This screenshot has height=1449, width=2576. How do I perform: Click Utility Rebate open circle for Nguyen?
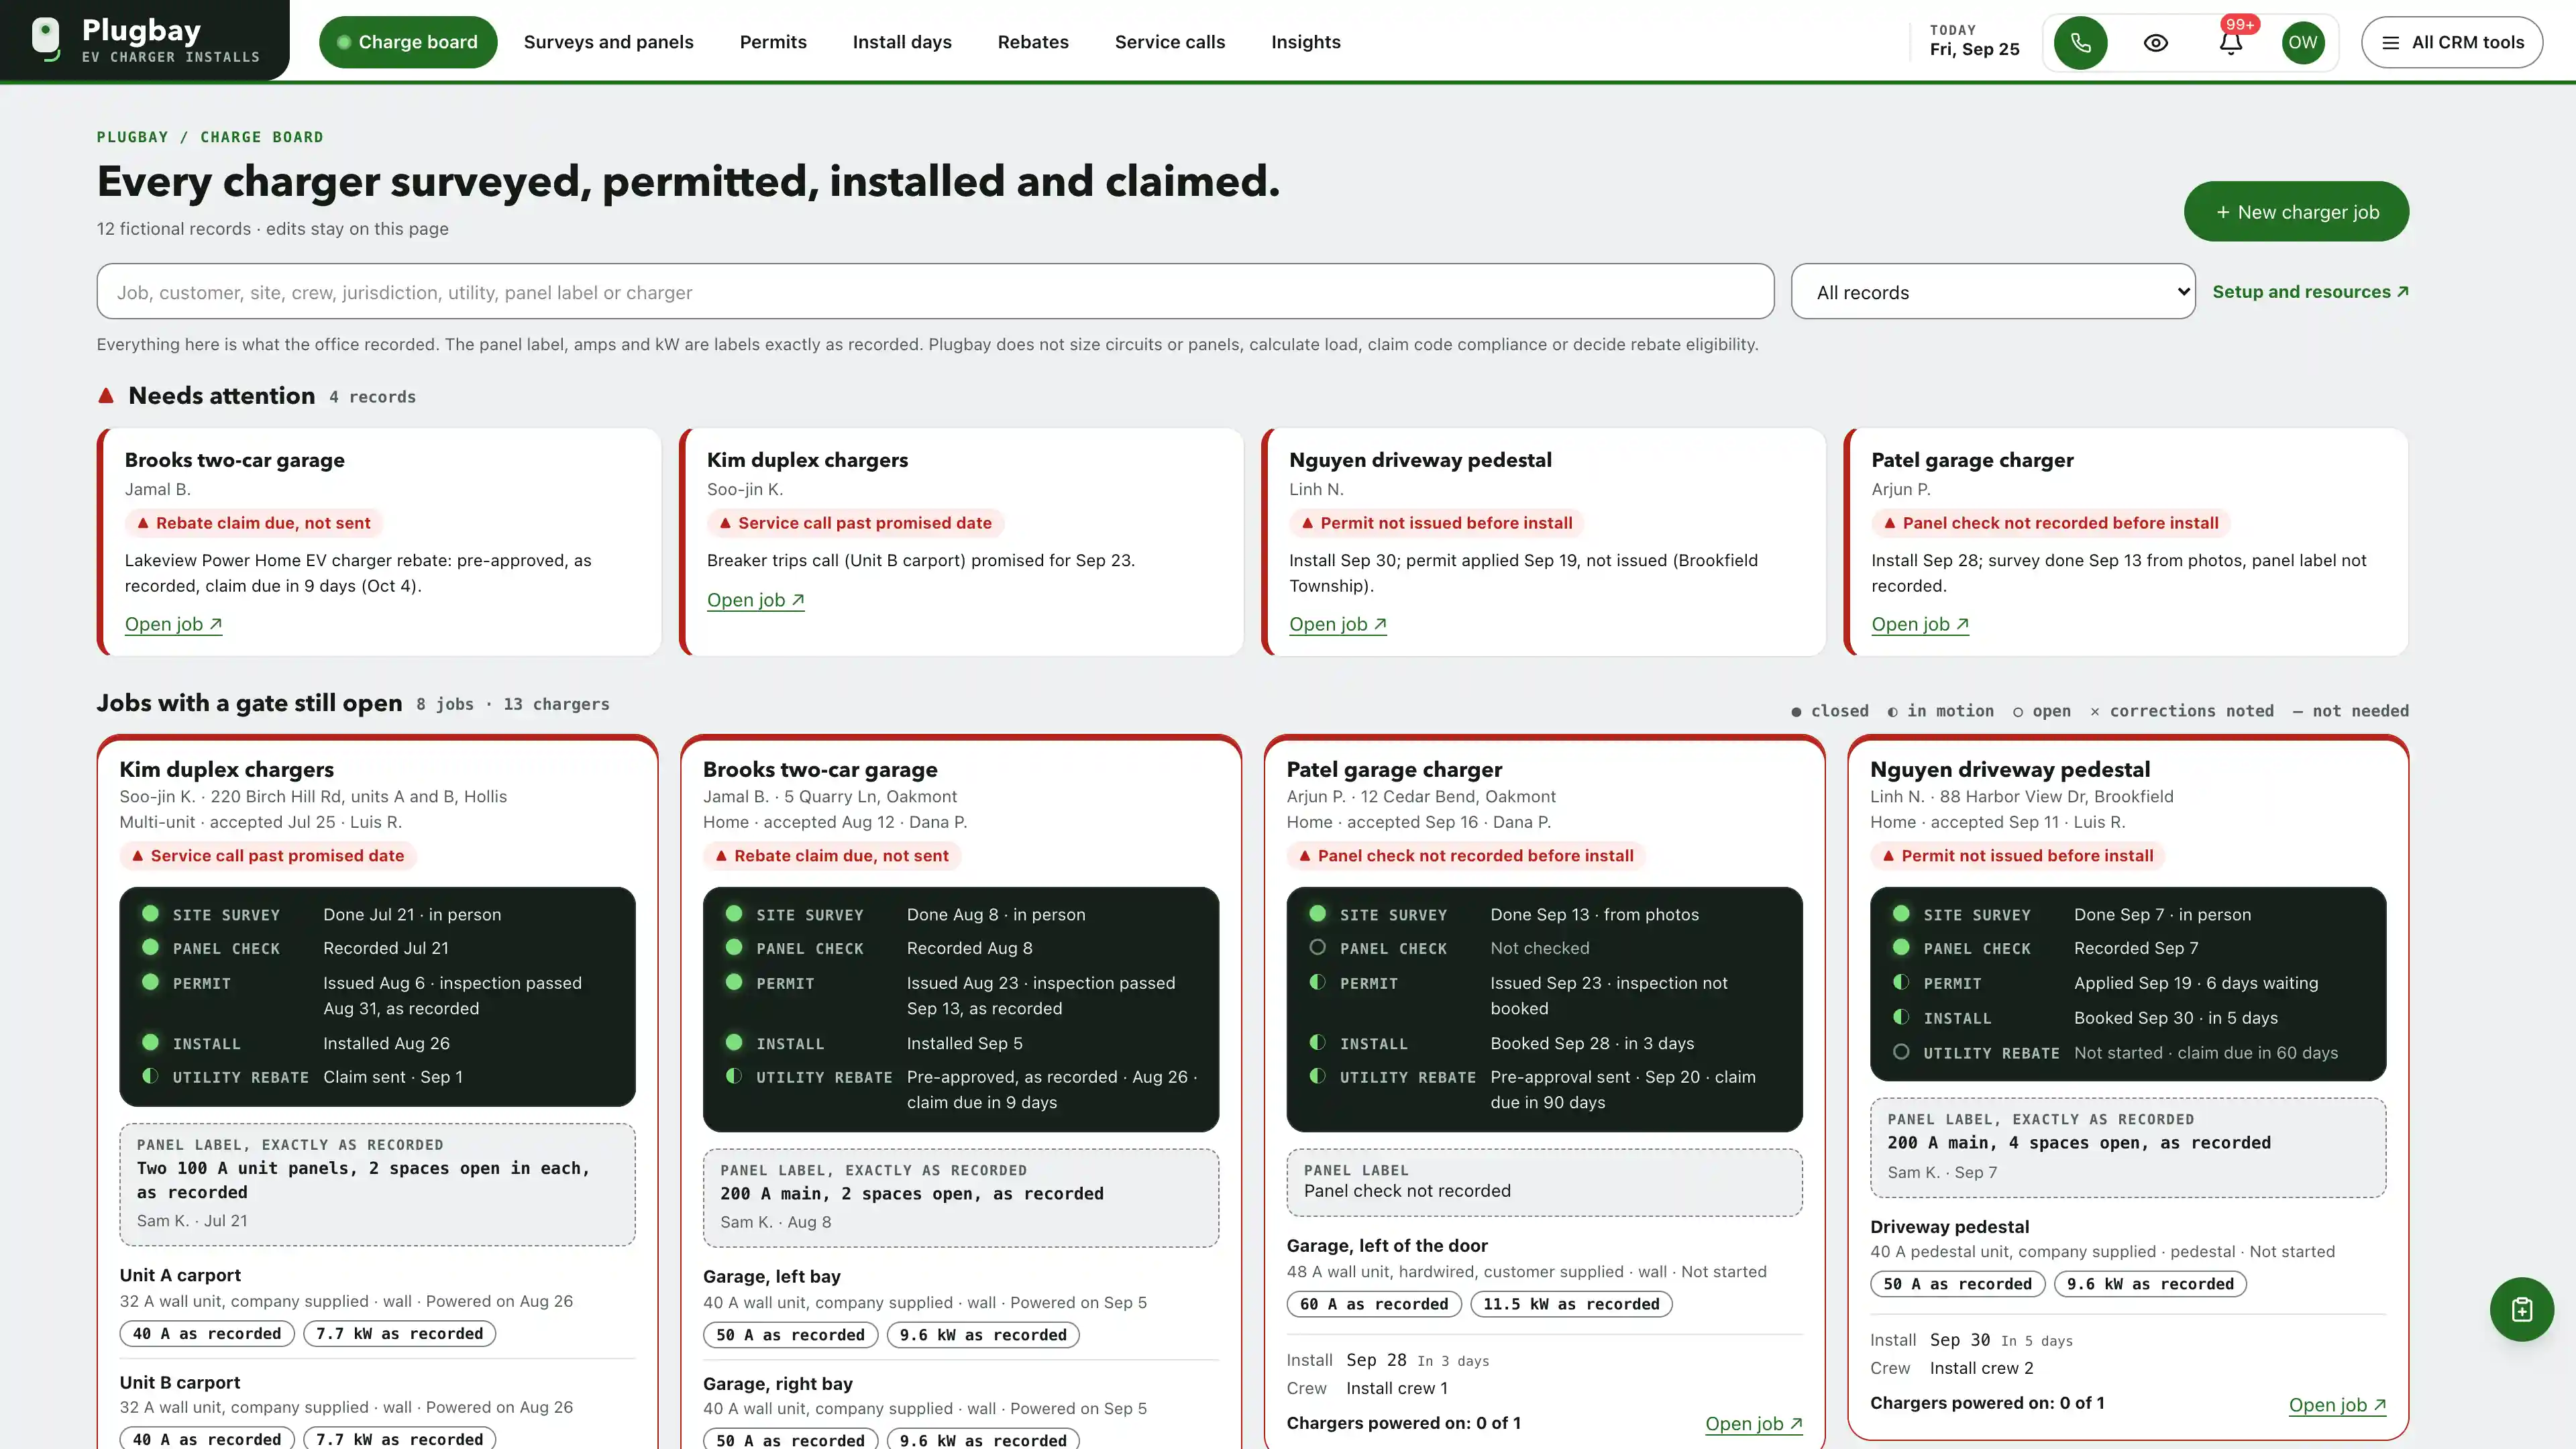1901,1052
